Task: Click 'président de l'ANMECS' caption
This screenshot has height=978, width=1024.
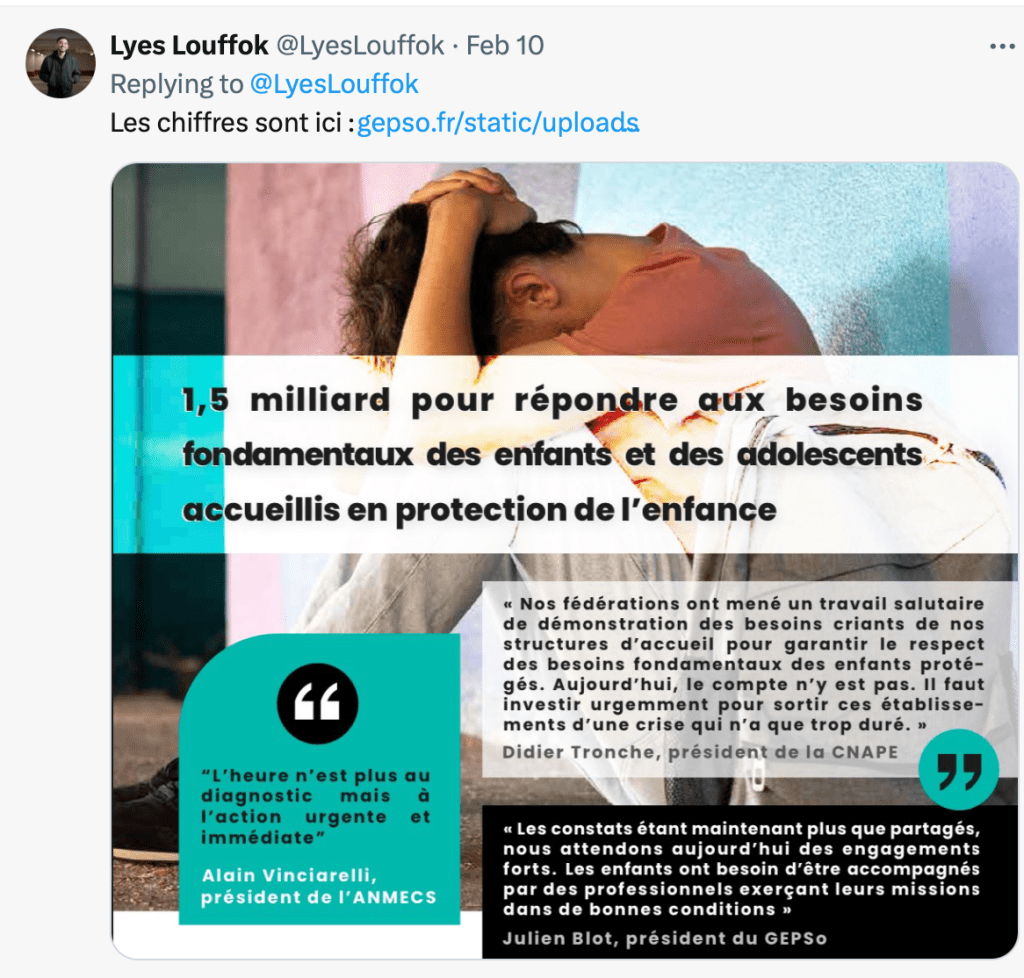Action: (318, 898)
